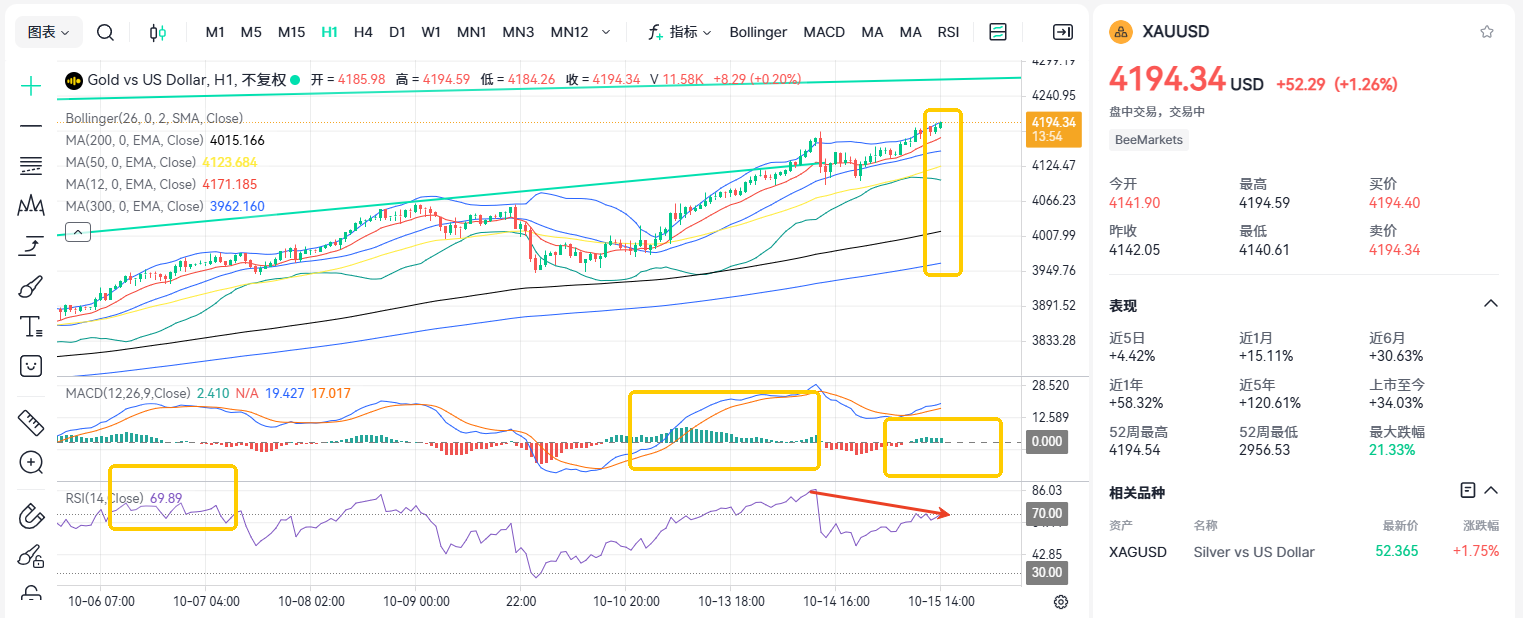The image size is (1523, 618).
Task: Add XAUUSD to favorites star
Action: 1487,32
